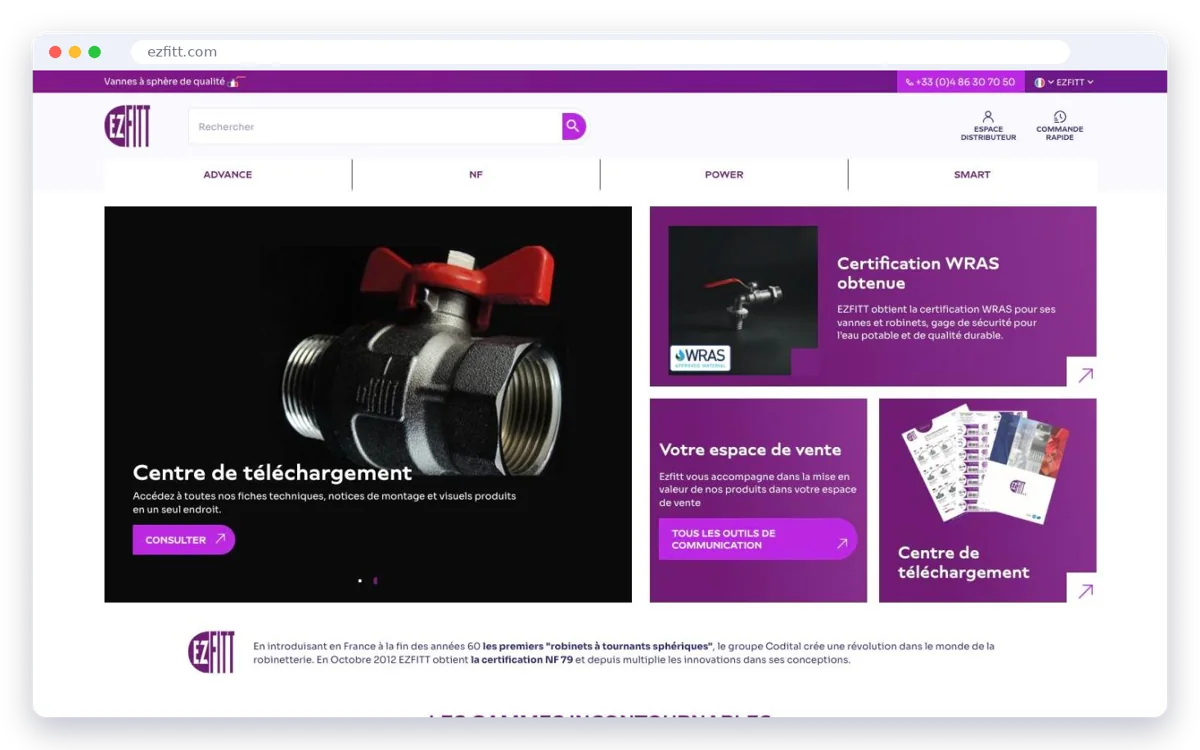The width and height of the screenshot is (1200, 750).
Task: Click the ezfitt.com address bar
Action: click(600, 52)
